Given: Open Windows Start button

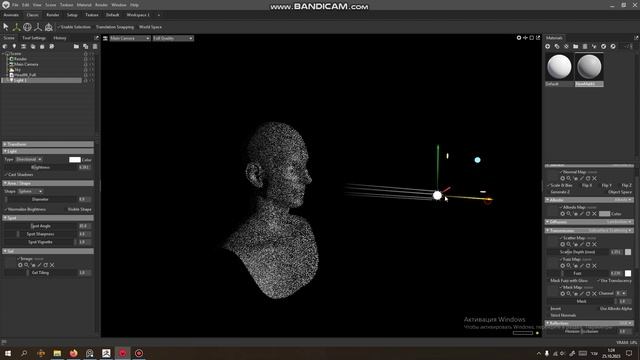Looking at the screenshot, I should tap(7, 353).
